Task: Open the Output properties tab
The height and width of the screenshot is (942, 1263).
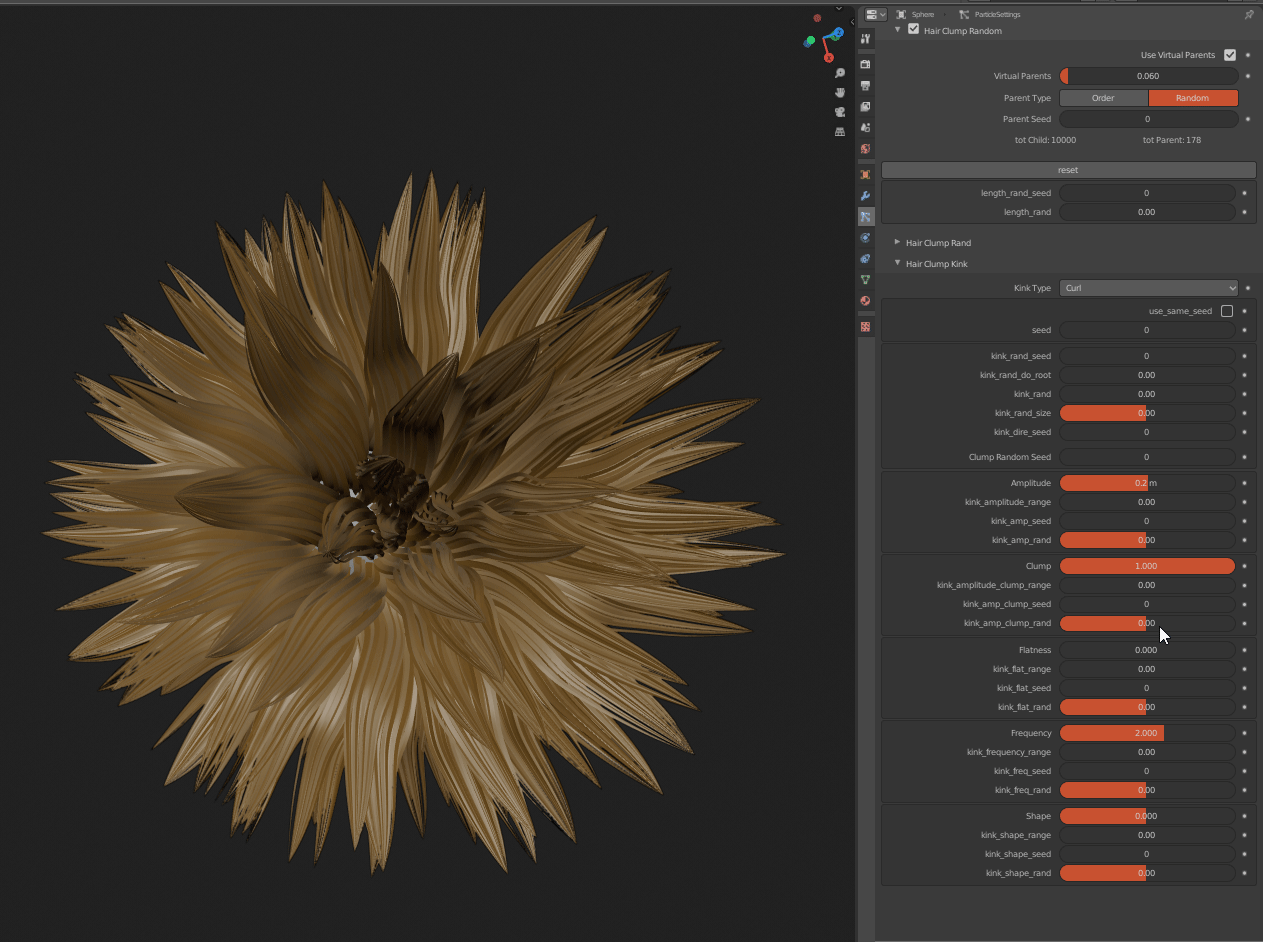Action: coord(866,86)
